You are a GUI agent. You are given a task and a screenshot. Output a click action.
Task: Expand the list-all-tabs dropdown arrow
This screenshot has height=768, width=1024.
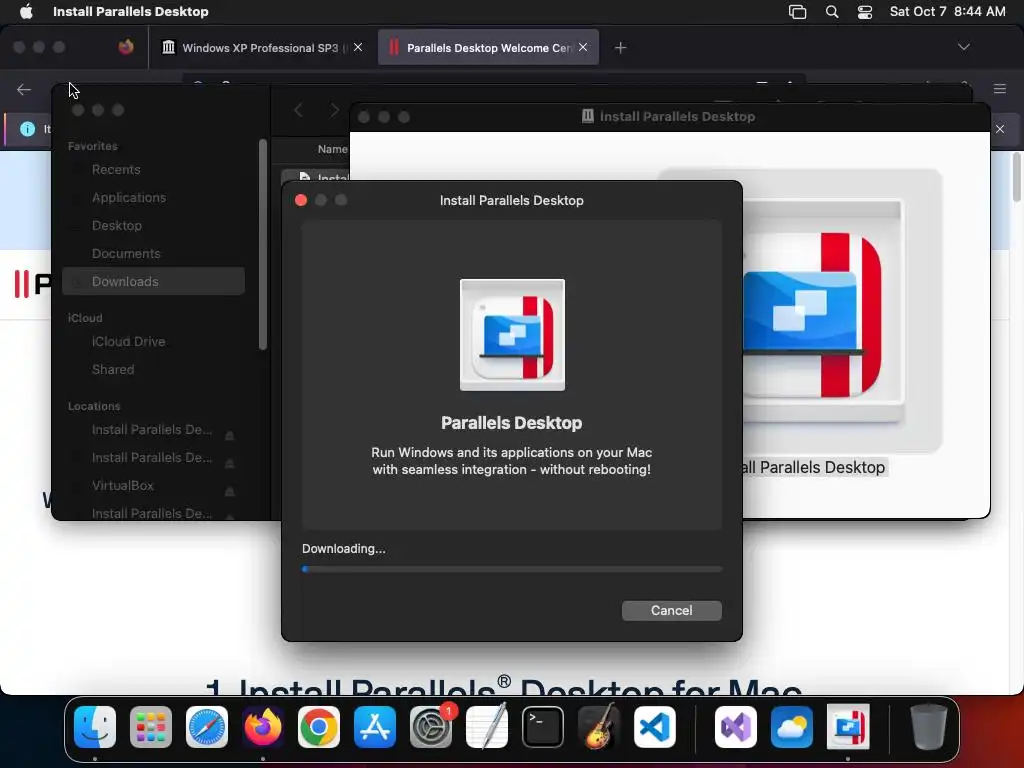click(x=964, y=47)
